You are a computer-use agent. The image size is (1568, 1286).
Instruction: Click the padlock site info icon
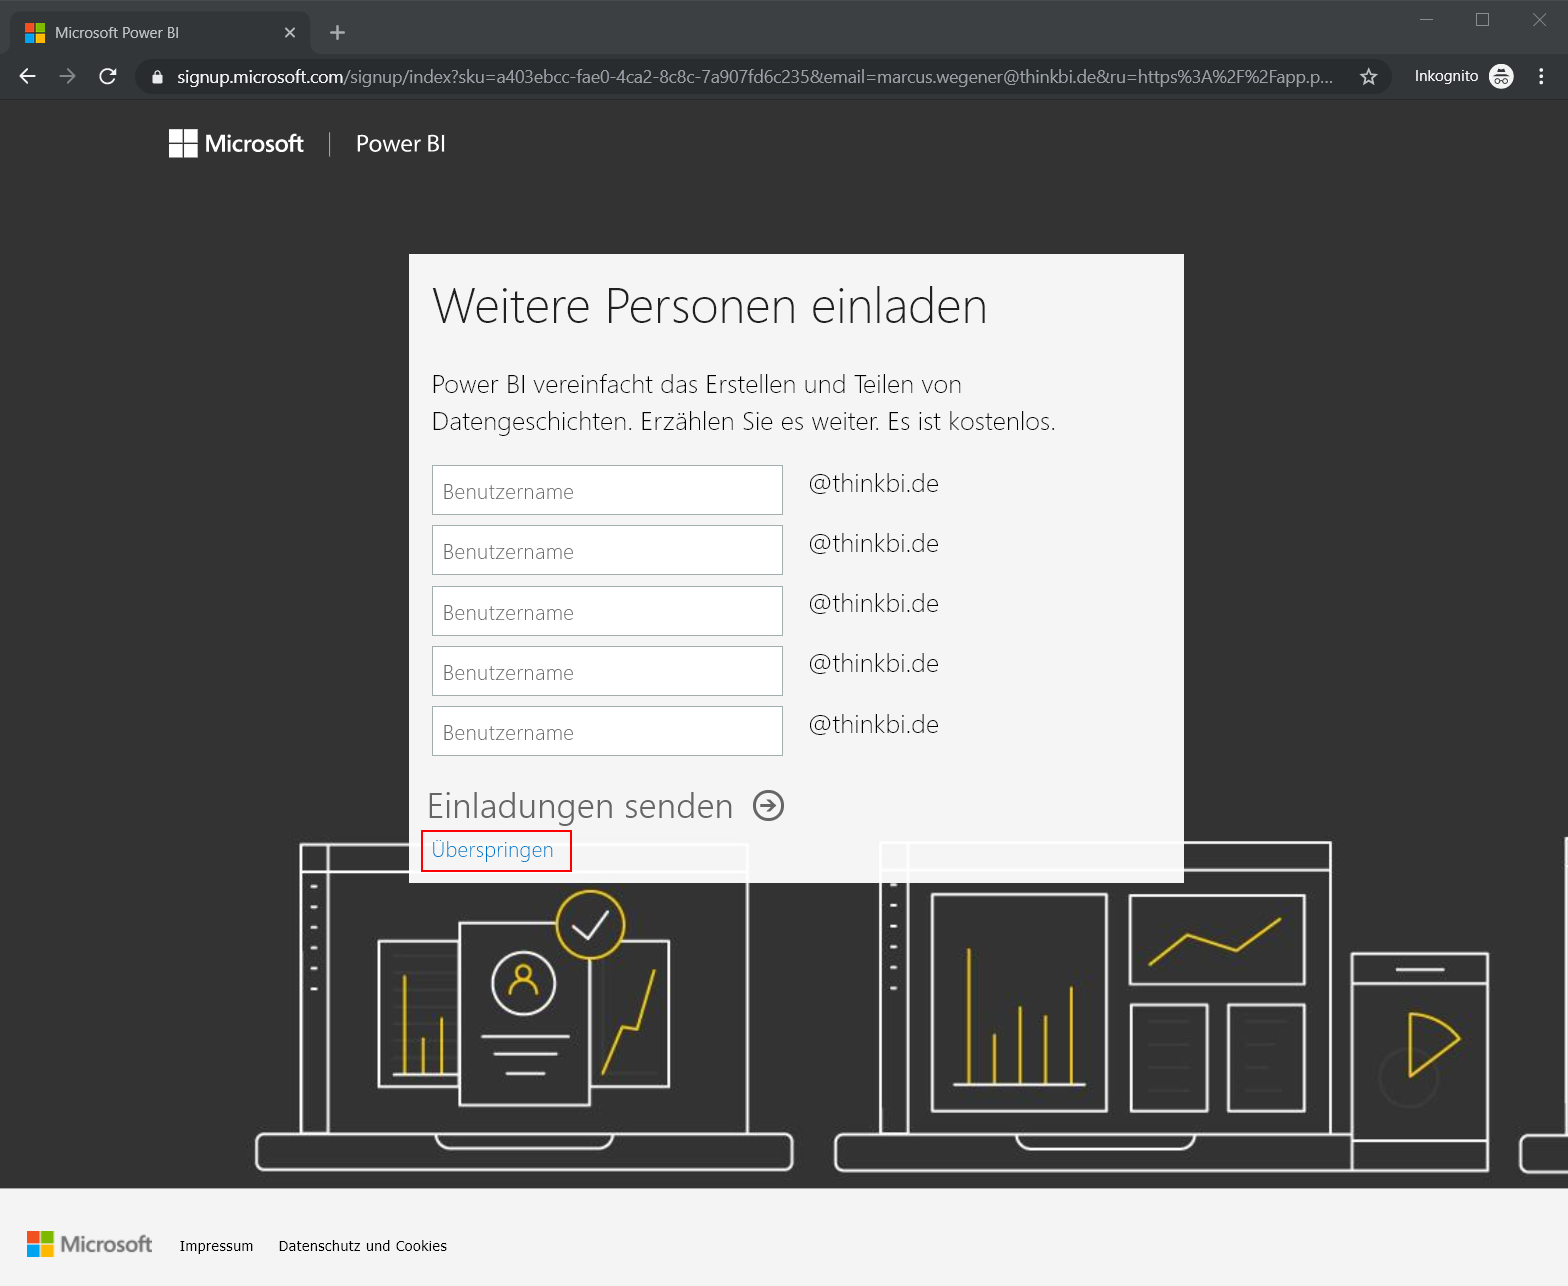tap(157, 77)
